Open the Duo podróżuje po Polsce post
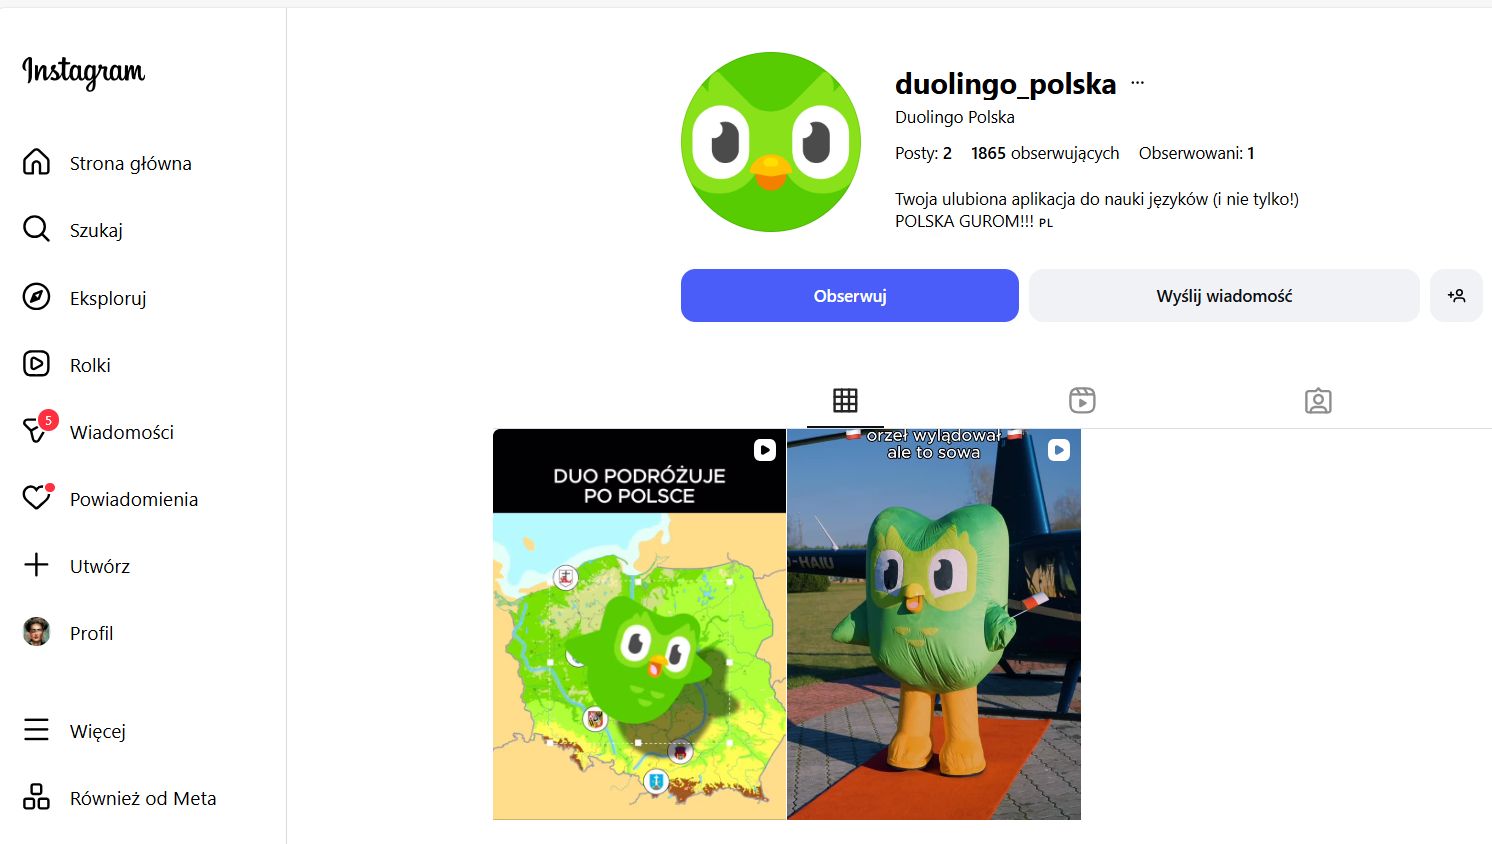Viewport: 1492px width, 844px height. [639, 624]
